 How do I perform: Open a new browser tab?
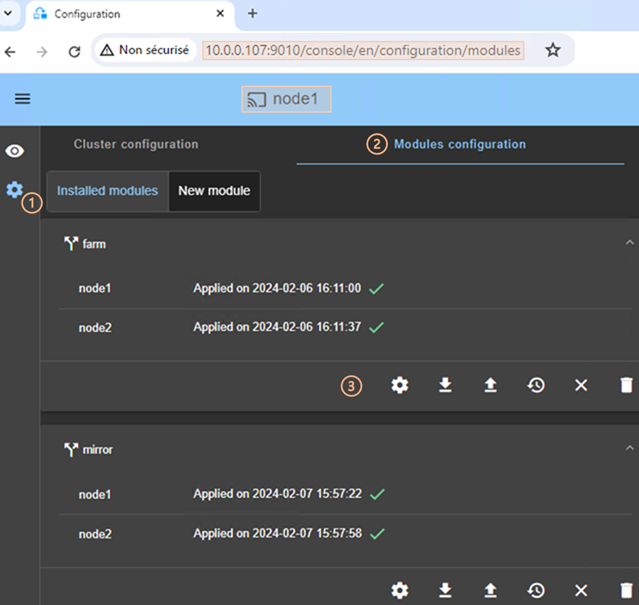[252, 14]
